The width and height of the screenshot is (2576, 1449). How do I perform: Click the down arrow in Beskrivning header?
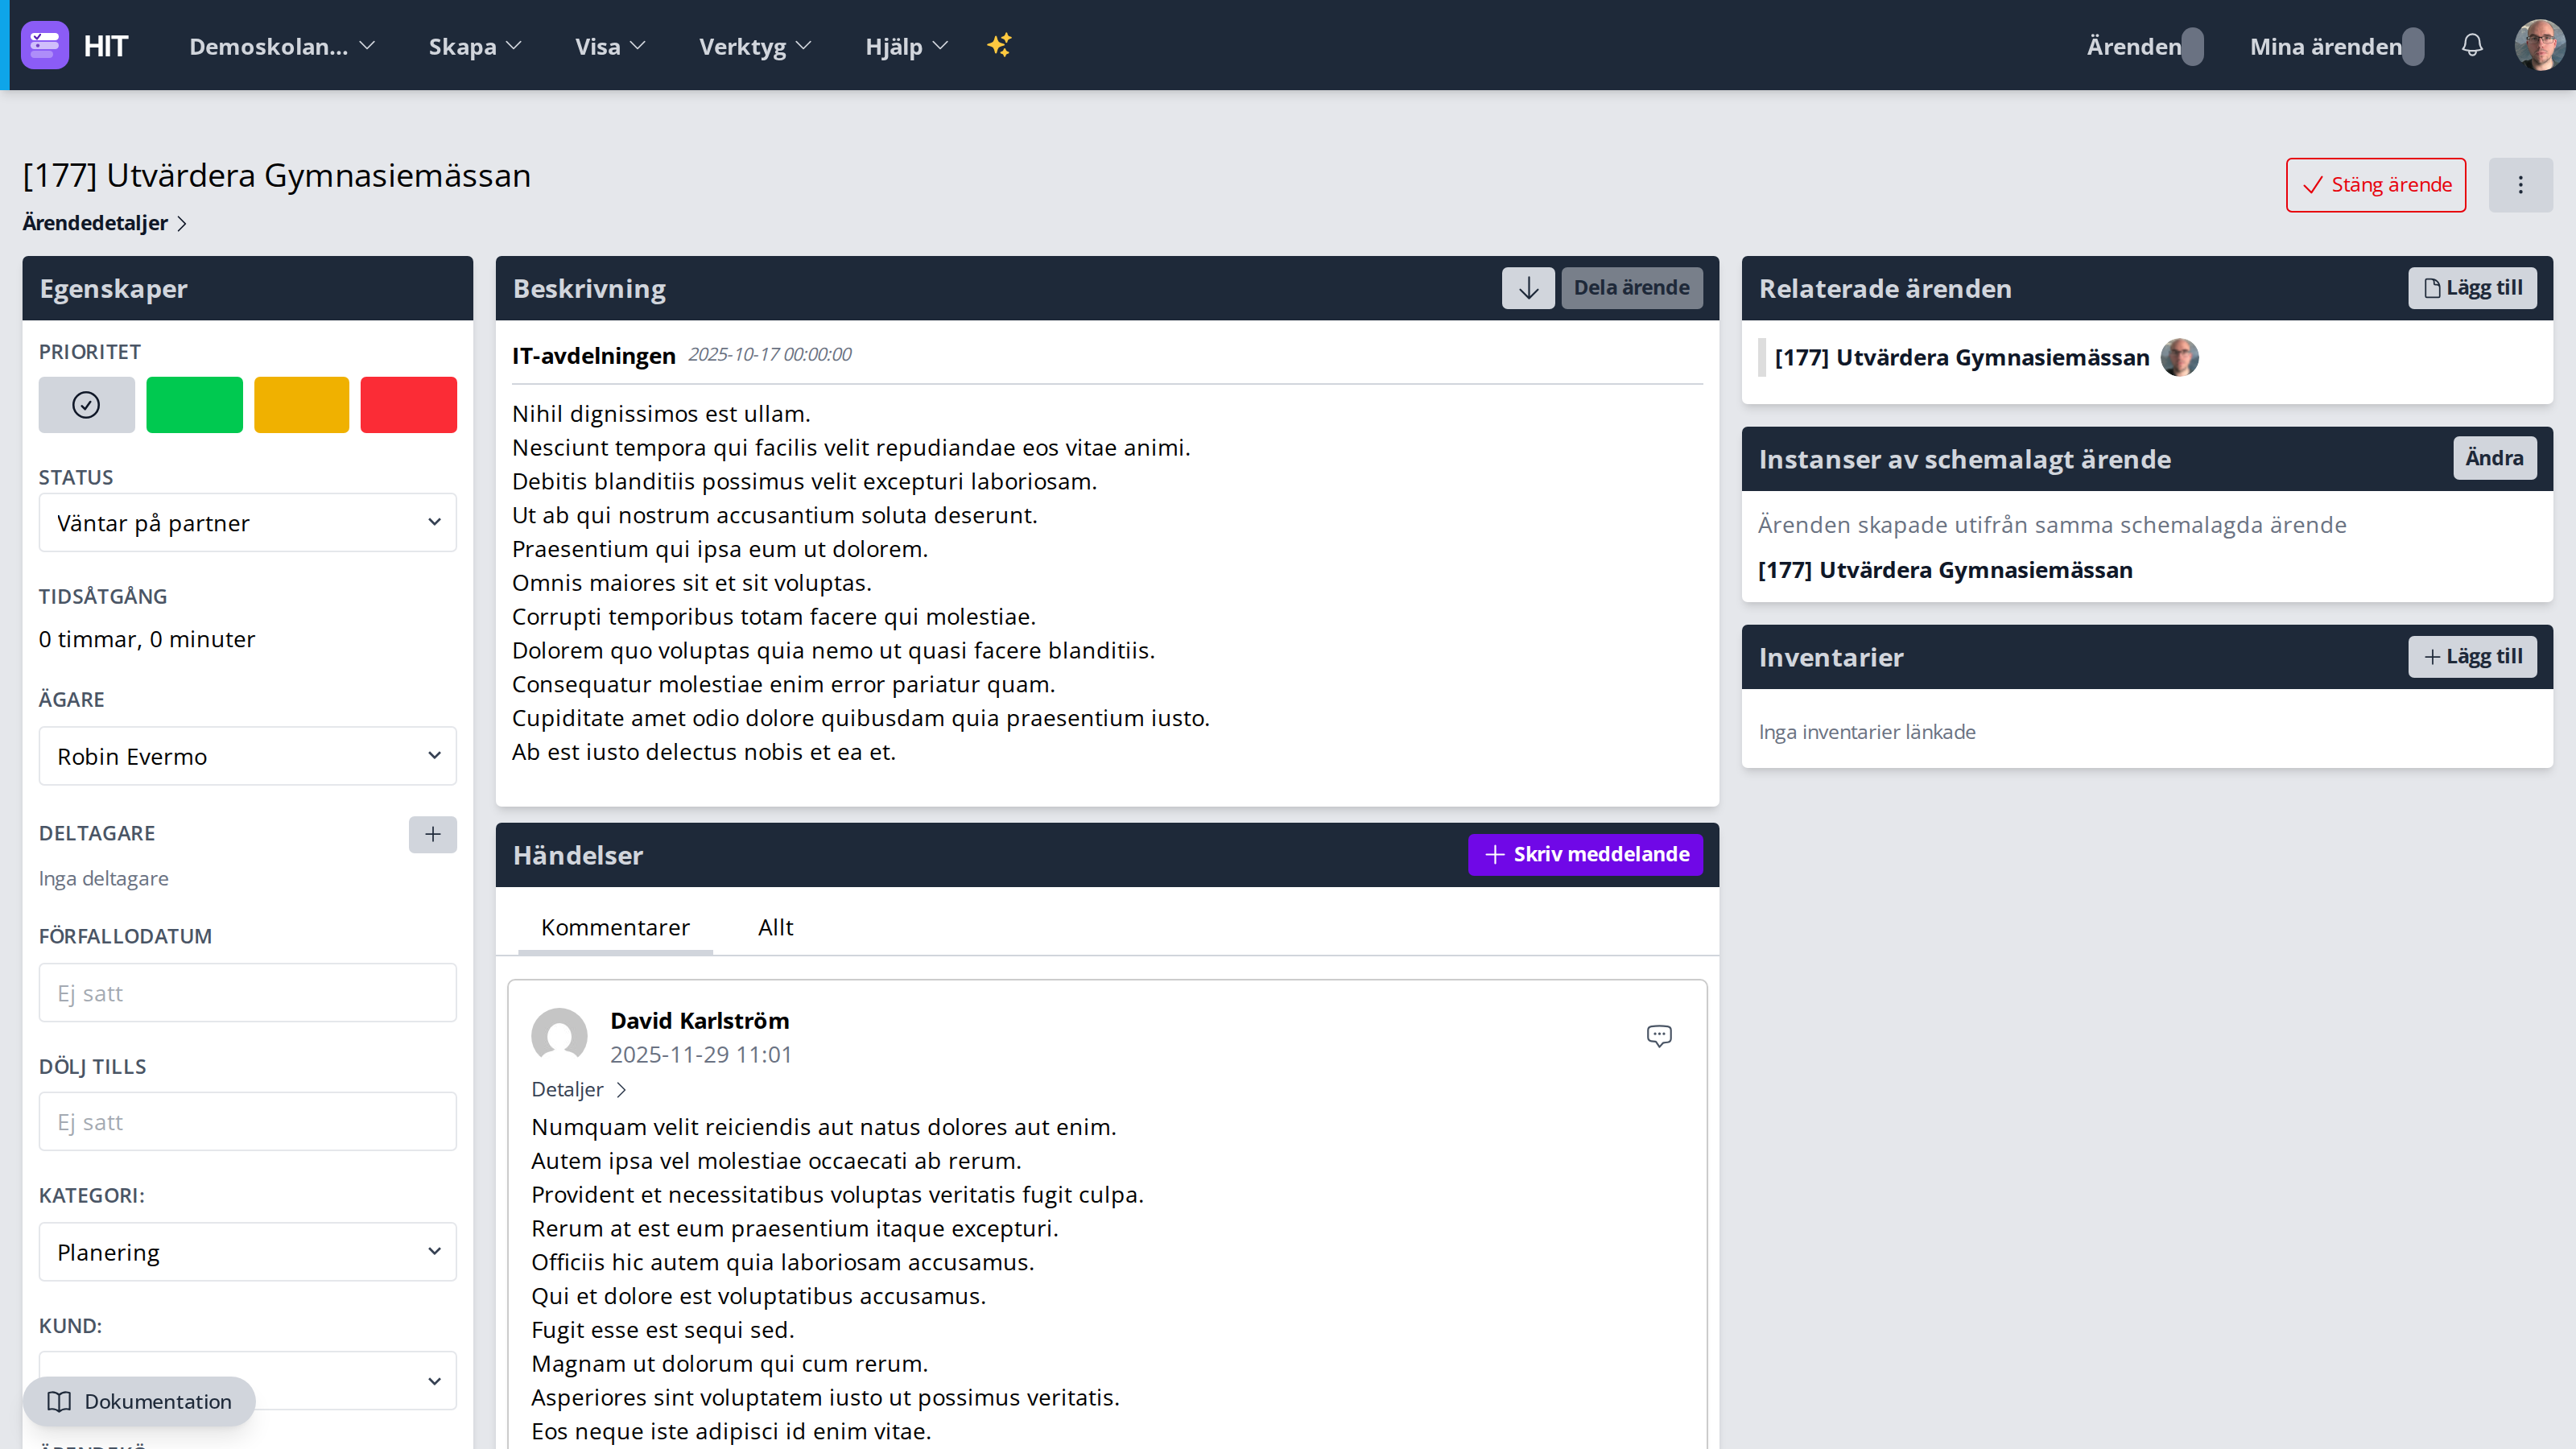pos(1528,288)
